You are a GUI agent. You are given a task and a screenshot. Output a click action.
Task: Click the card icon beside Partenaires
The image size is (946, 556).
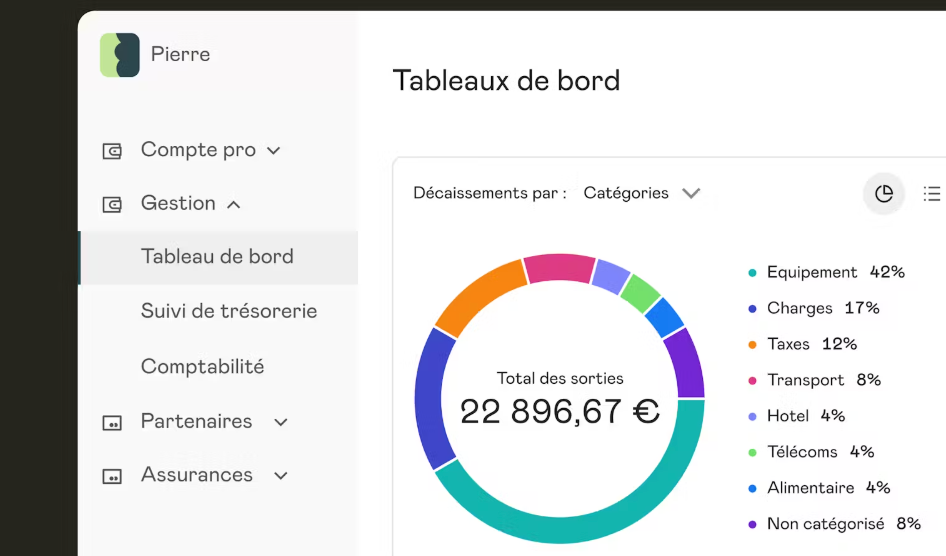click(x=112, y=423)
